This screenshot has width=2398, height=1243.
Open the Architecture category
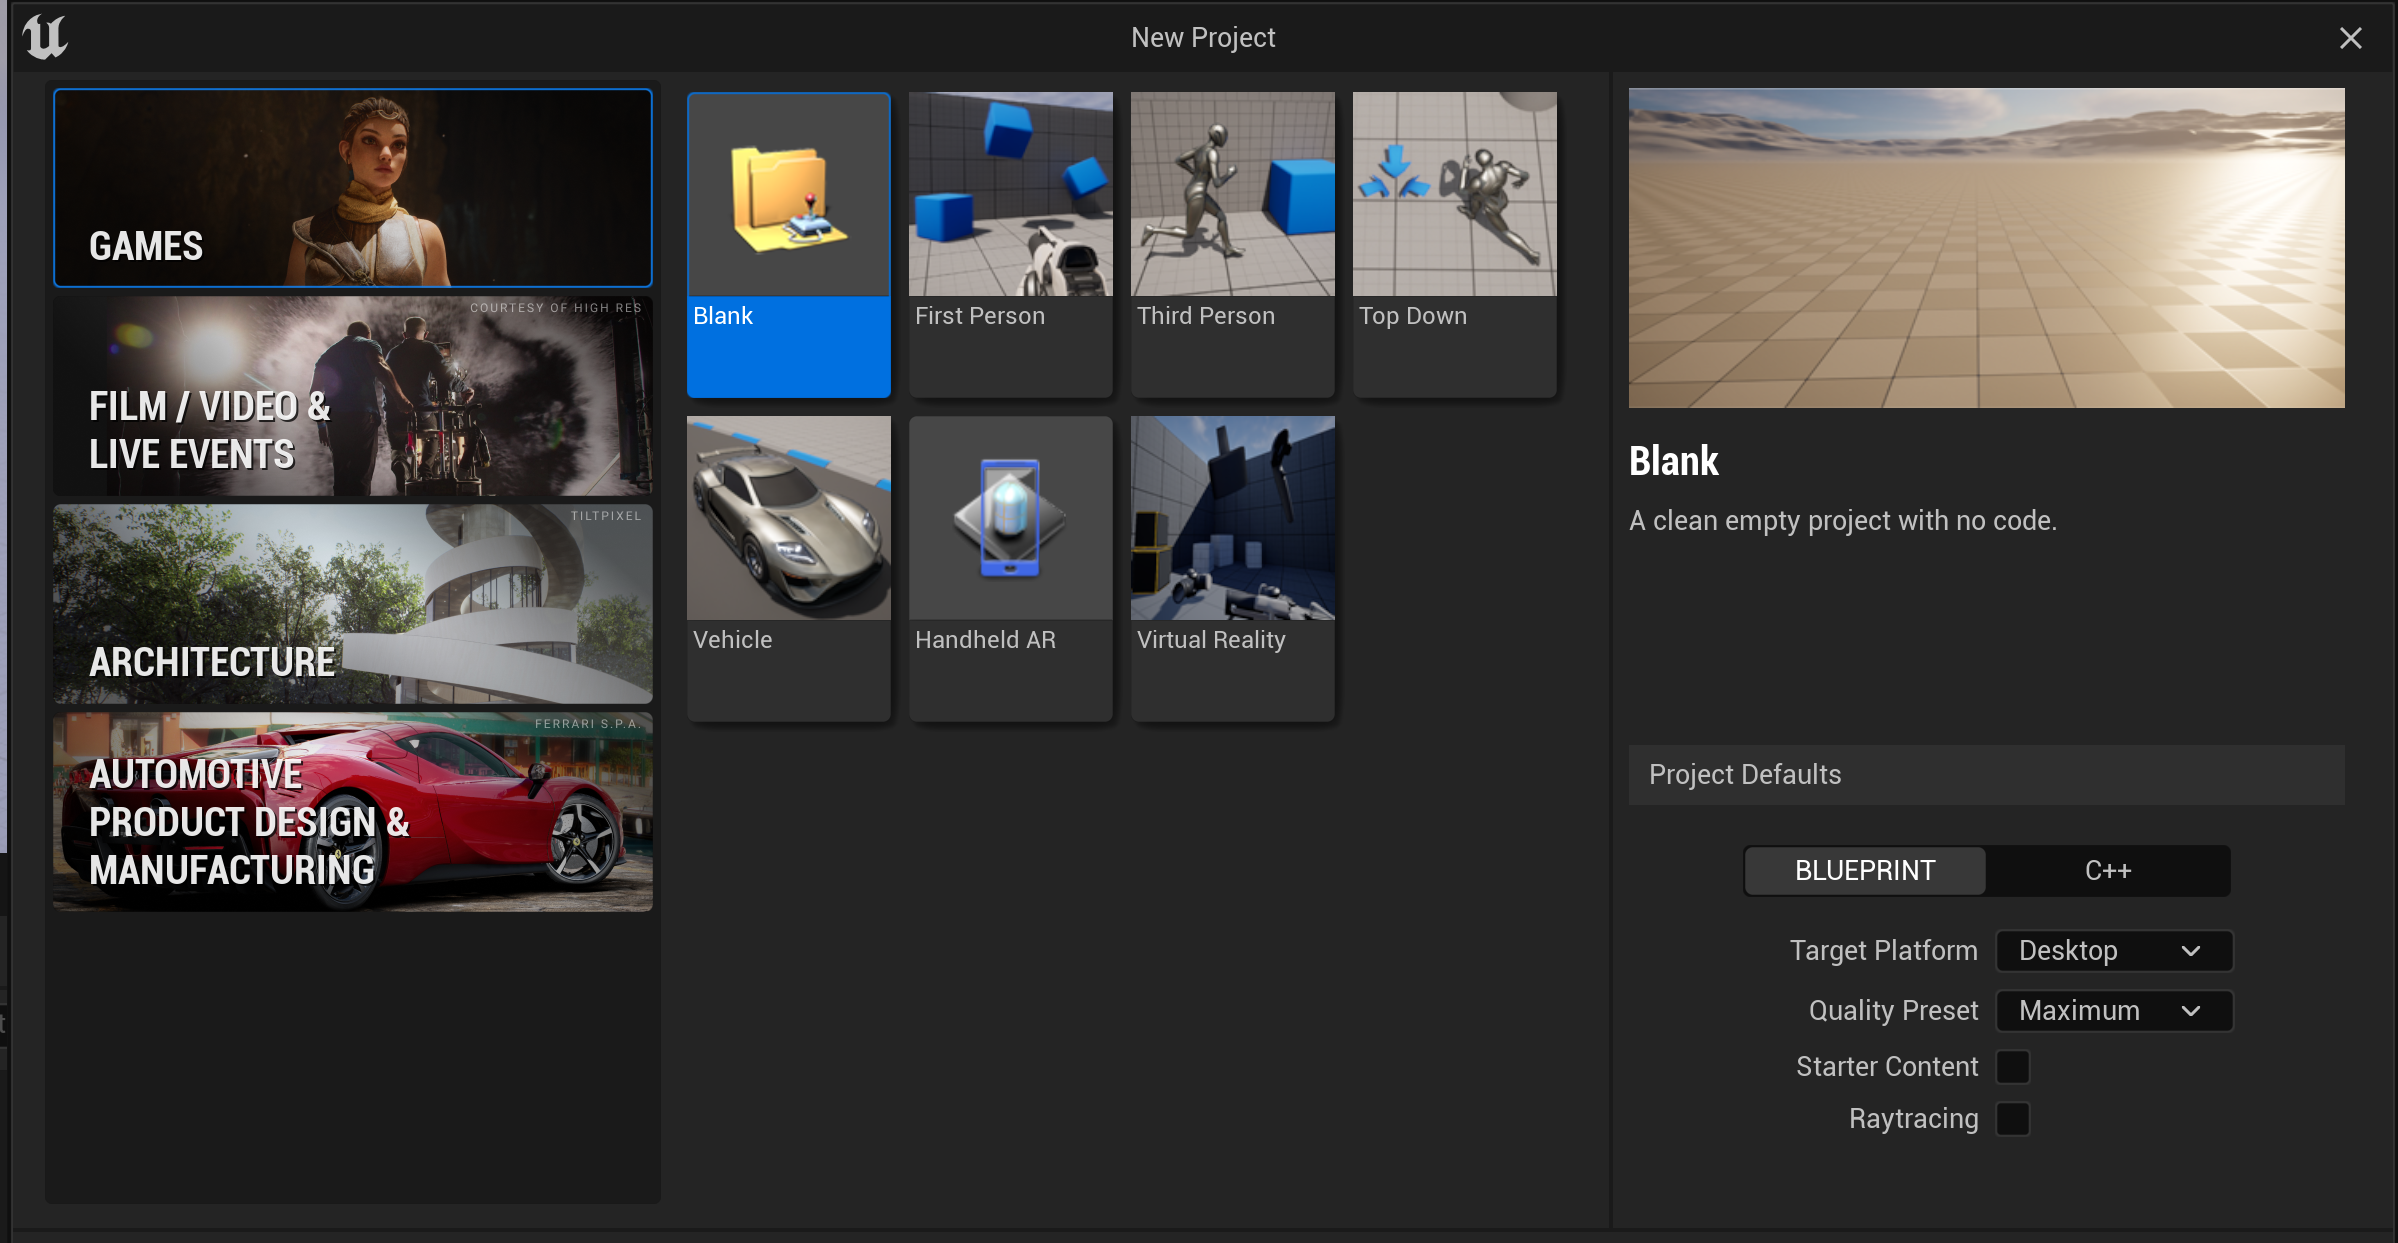353,604
